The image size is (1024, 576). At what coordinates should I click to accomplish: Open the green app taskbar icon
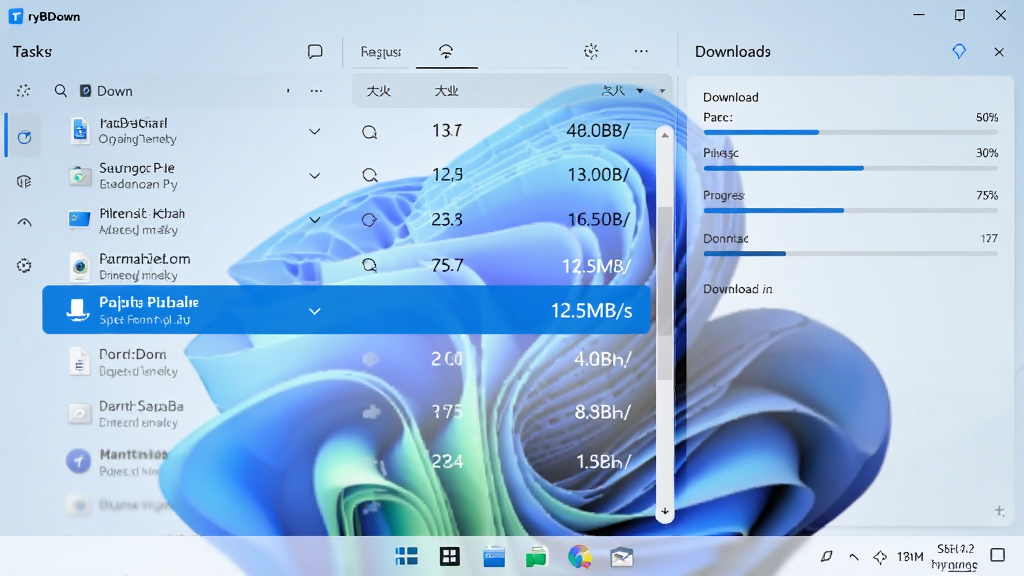point(536,557)
